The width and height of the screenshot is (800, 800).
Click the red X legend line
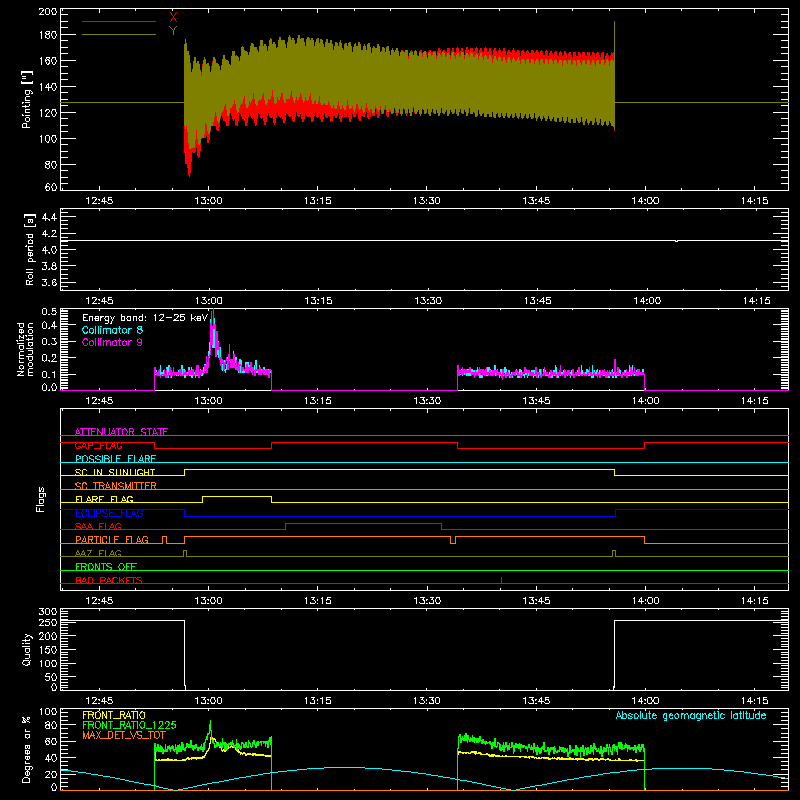click(119, 21)
